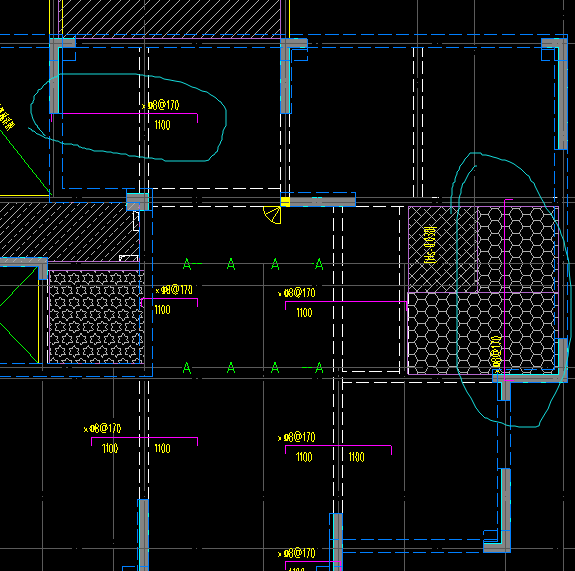Pick the right 1100 under the Φ8@170 below the star hatch
575x571 pixels.
[162, 449]
